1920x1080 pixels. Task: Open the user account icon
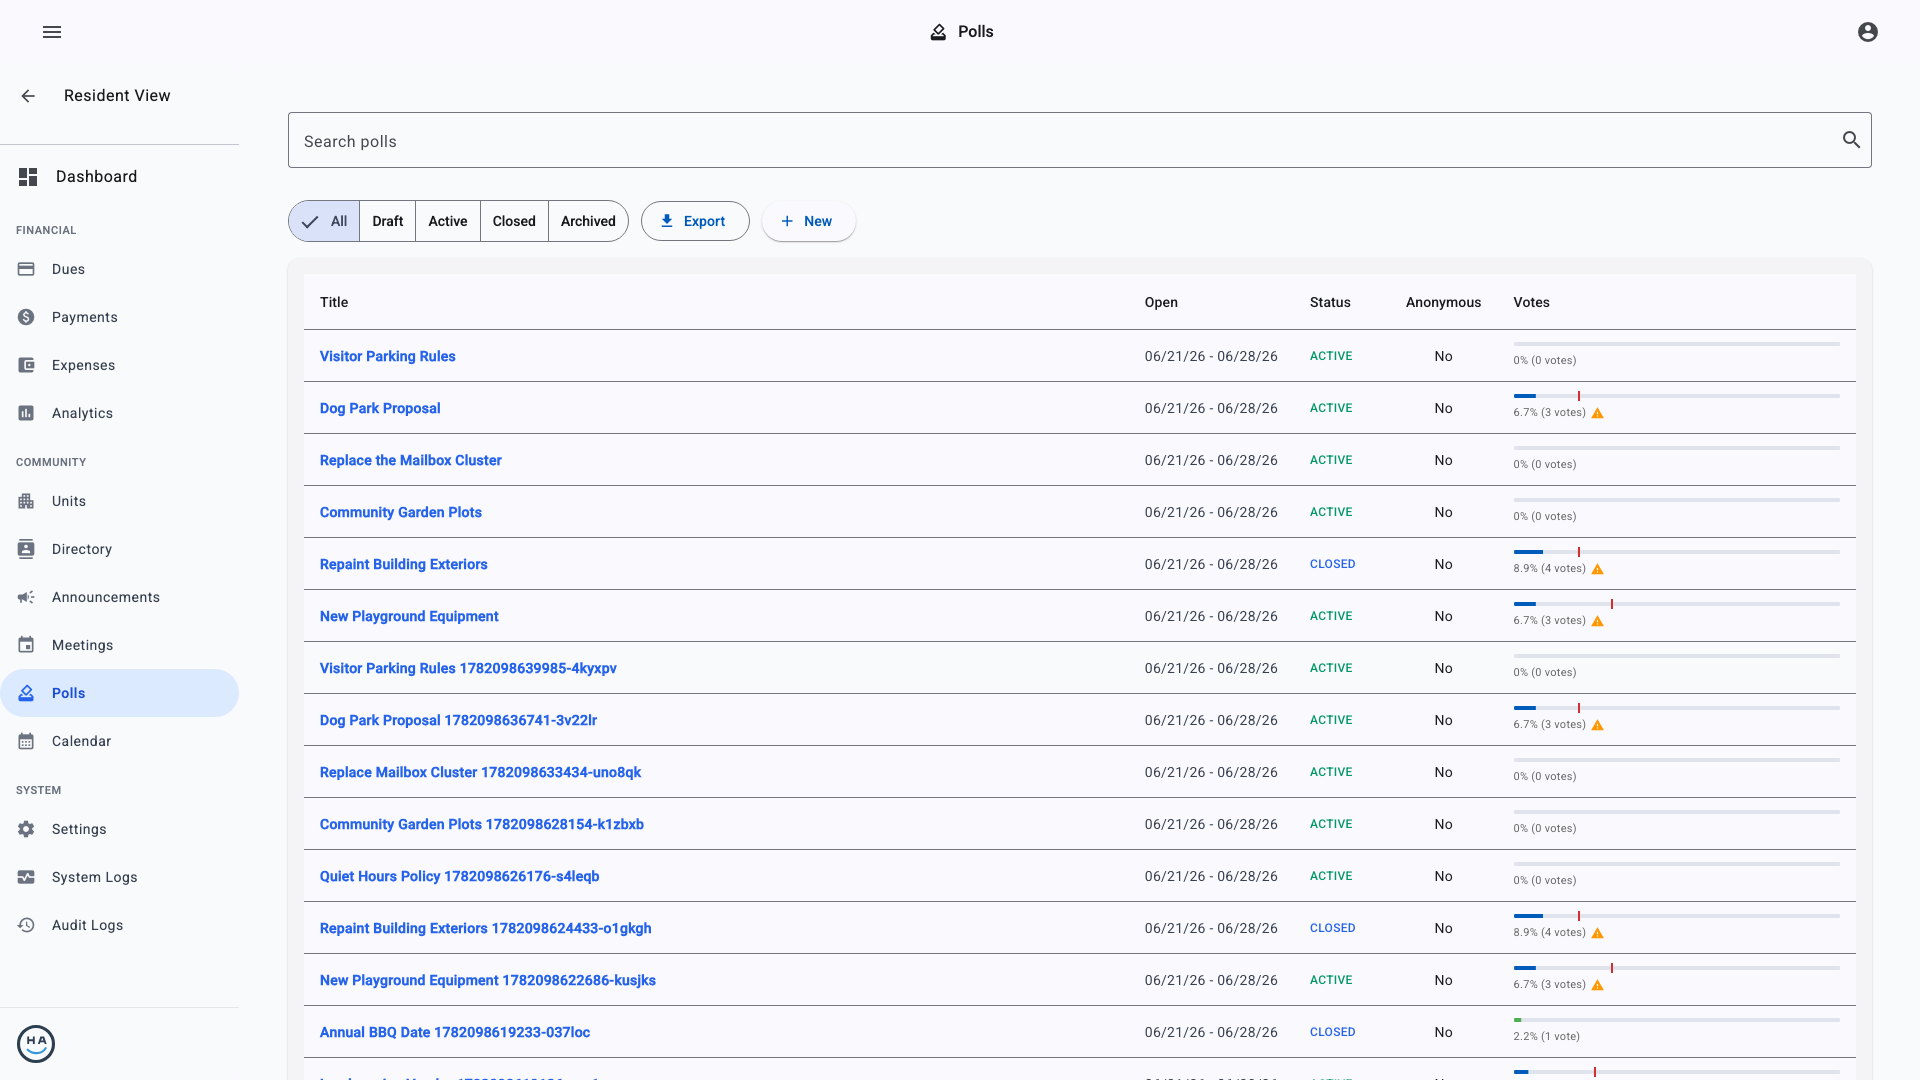point(1868,32)
